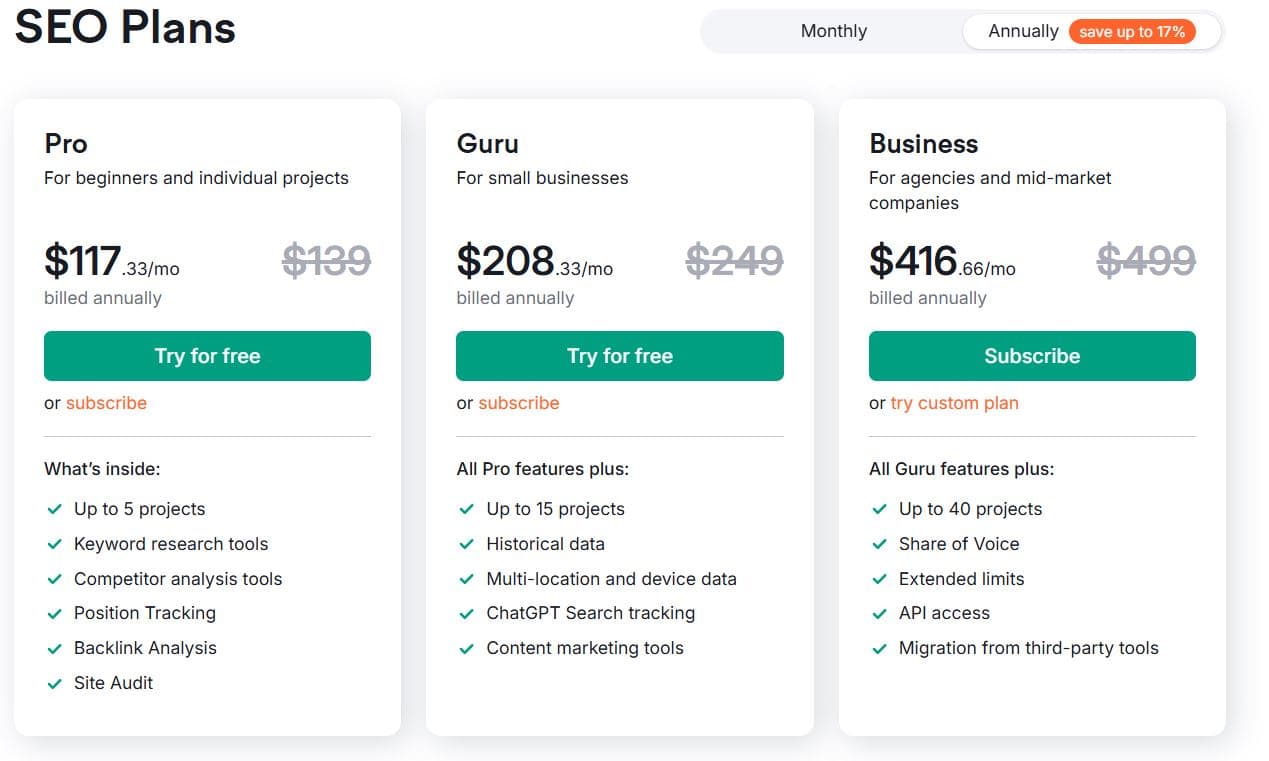Click 'Site Audit' feature
Screen dimensions: 1269x761
(x=114, y=683)
